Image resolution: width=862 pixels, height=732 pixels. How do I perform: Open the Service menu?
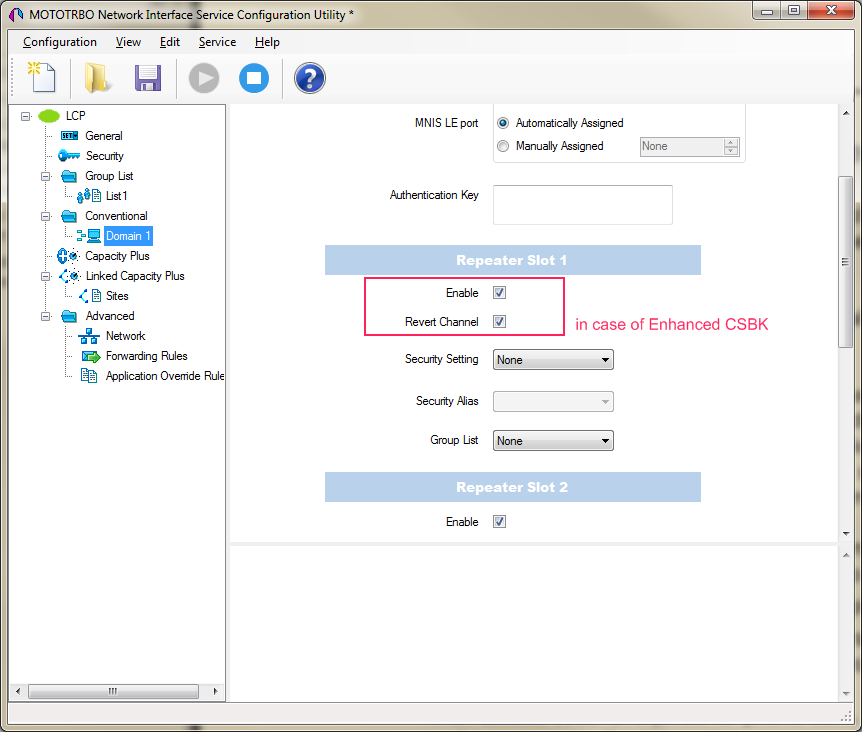coord(217,42)
